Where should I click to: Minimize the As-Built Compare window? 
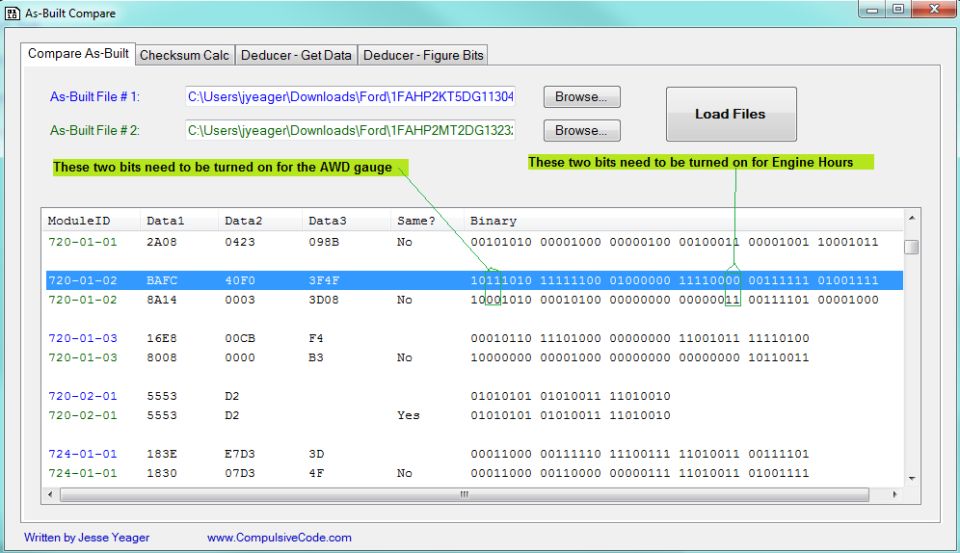click(x=872, y=9)
